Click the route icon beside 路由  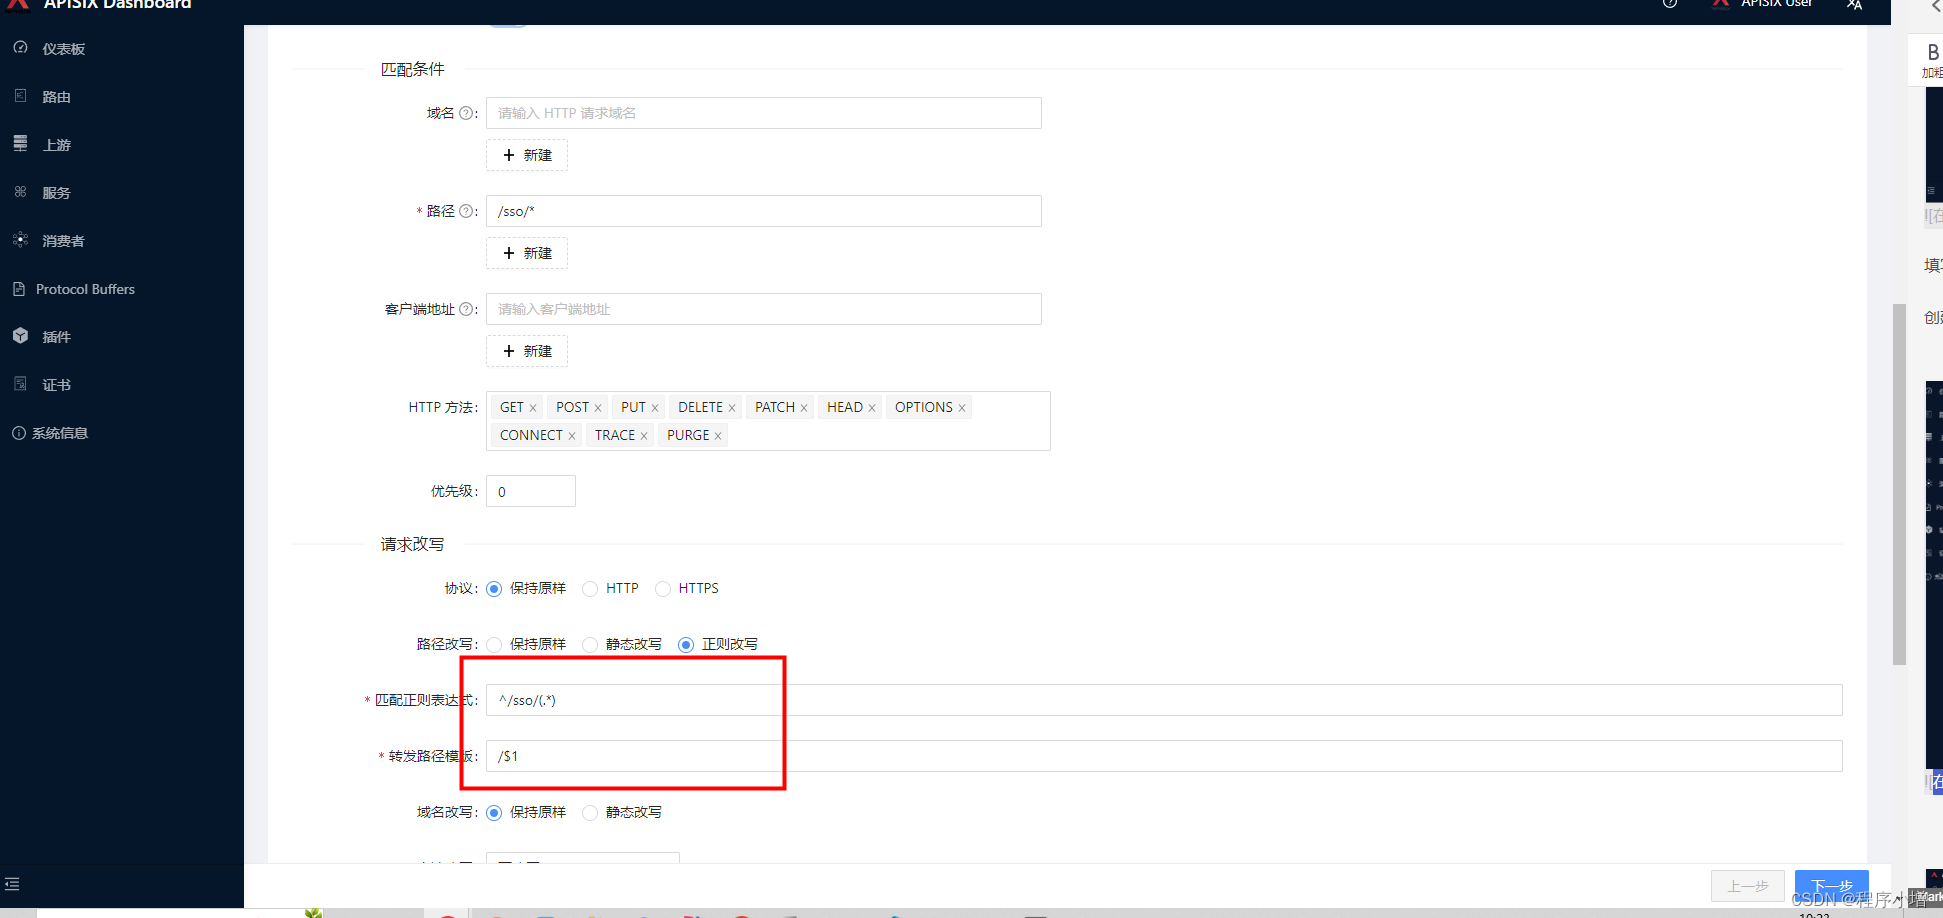pos(20,96)
